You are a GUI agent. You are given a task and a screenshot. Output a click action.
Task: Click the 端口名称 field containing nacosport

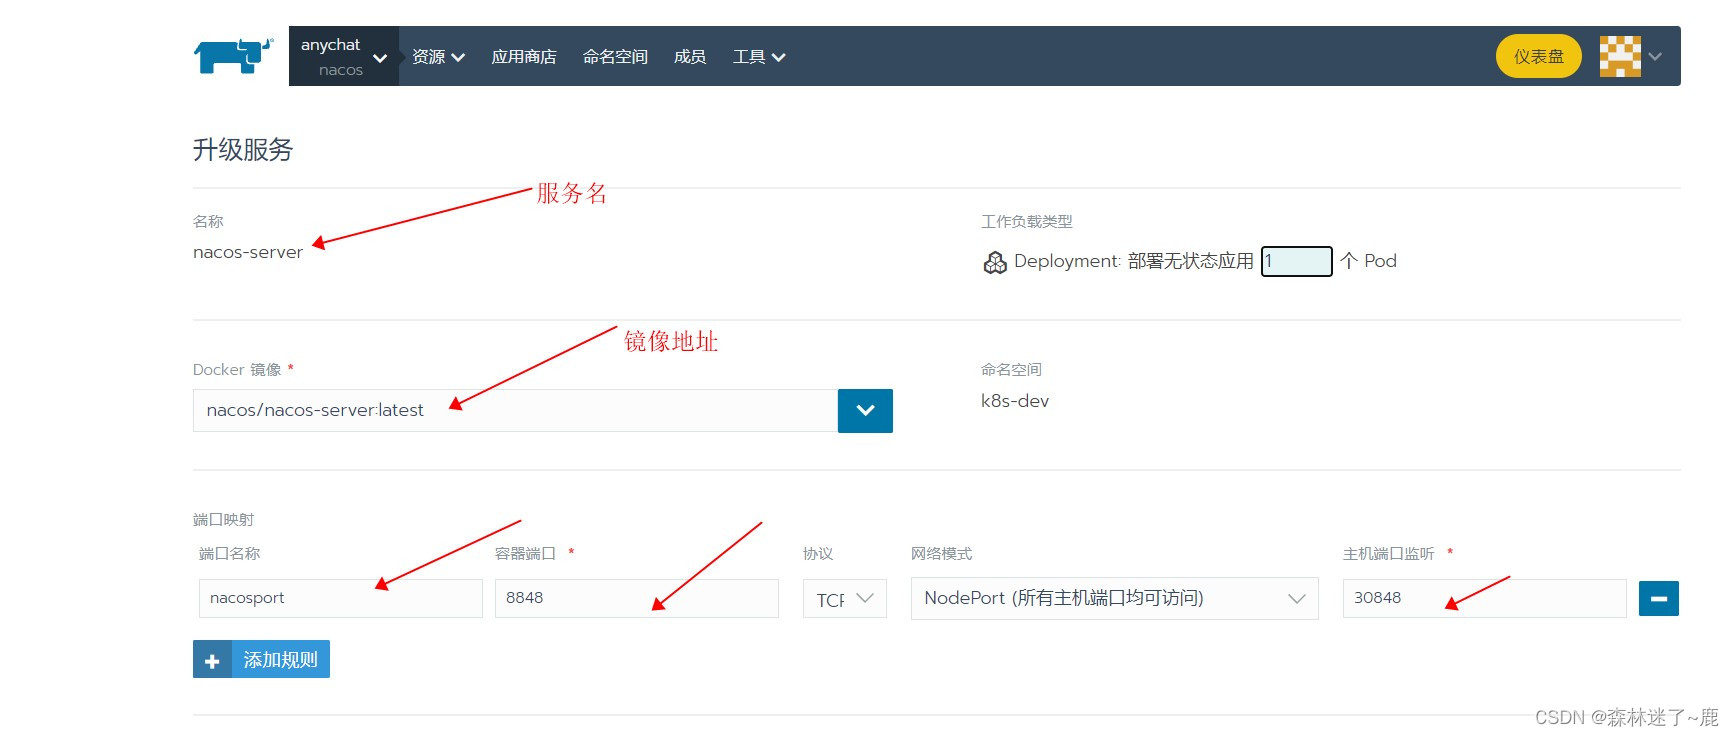coord(341,598)
